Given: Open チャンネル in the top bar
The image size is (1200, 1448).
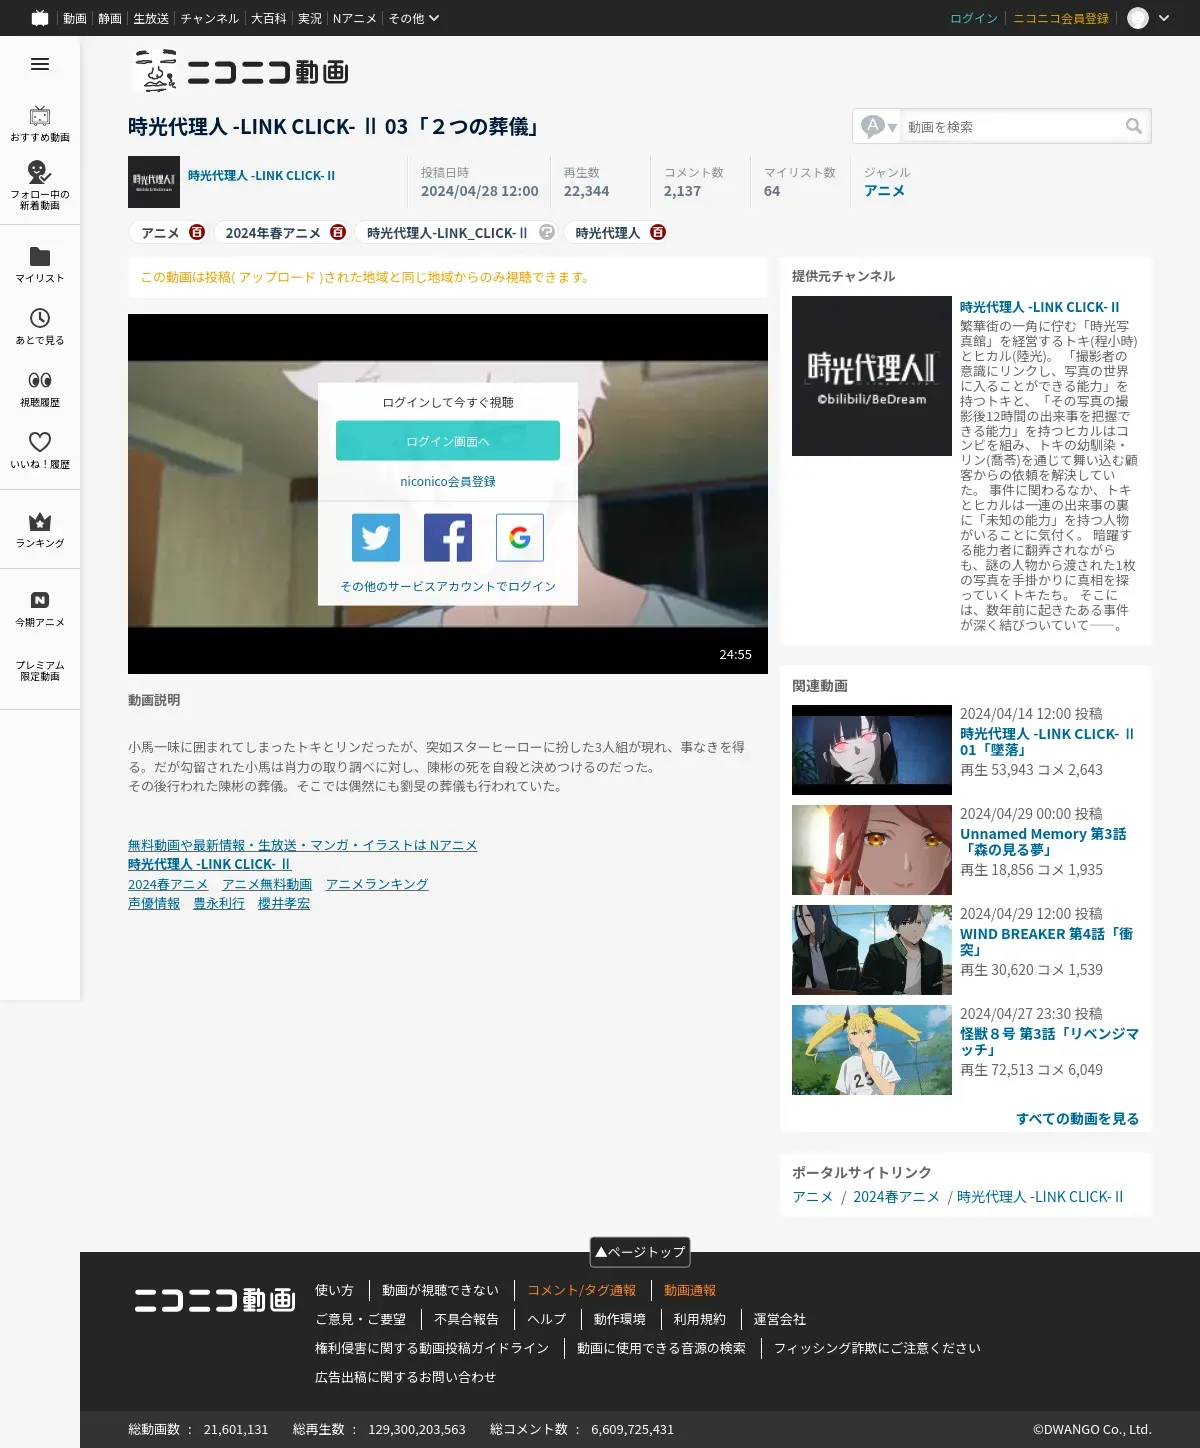Looking at the screenshot, I should (x=210, y=18).
